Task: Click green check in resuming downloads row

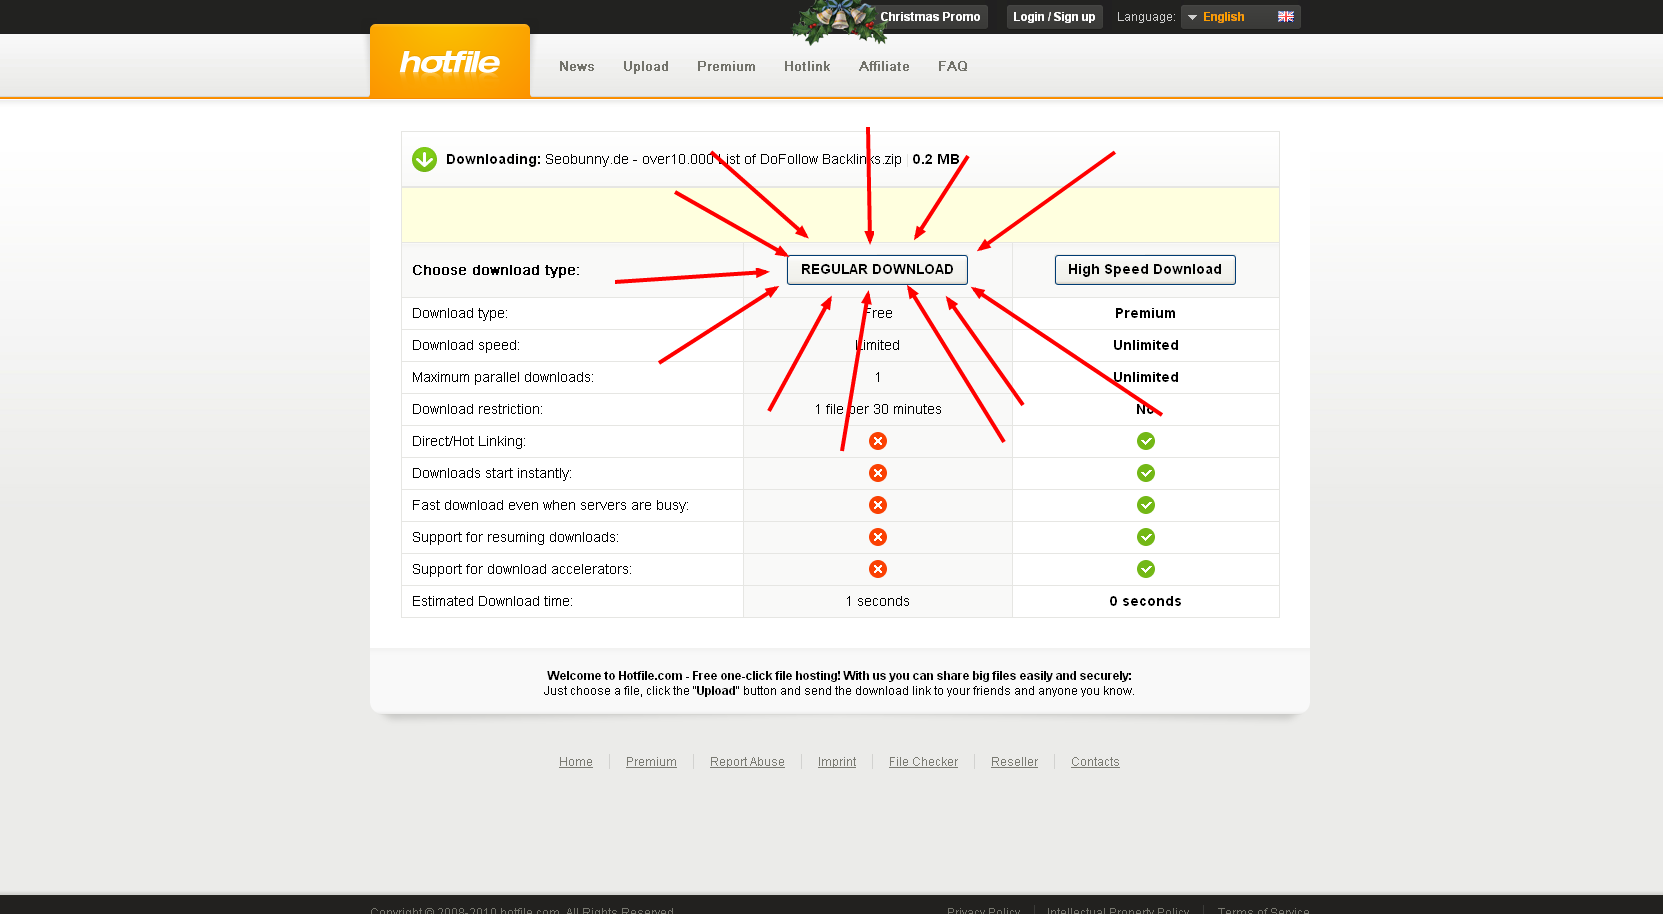Action: coord(1146,537)
